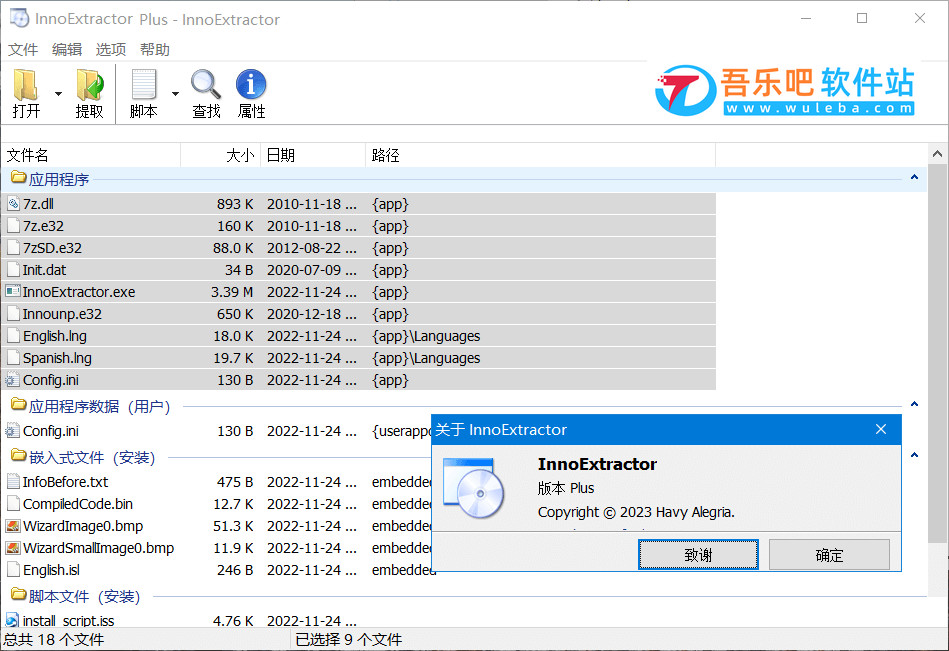Click the 确定 (OK) button
This screenshot has width=949, height=651.
tap(829, 555)
